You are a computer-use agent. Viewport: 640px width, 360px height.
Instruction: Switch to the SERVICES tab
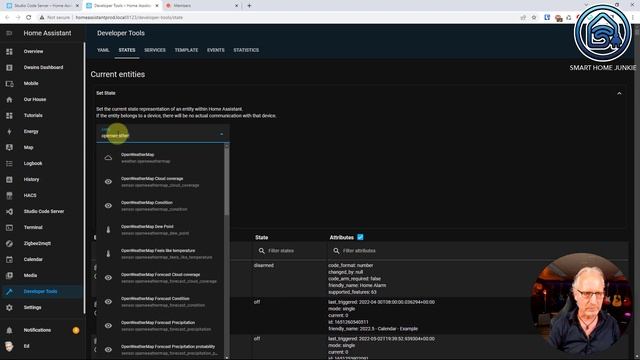[x=155, y=50]
